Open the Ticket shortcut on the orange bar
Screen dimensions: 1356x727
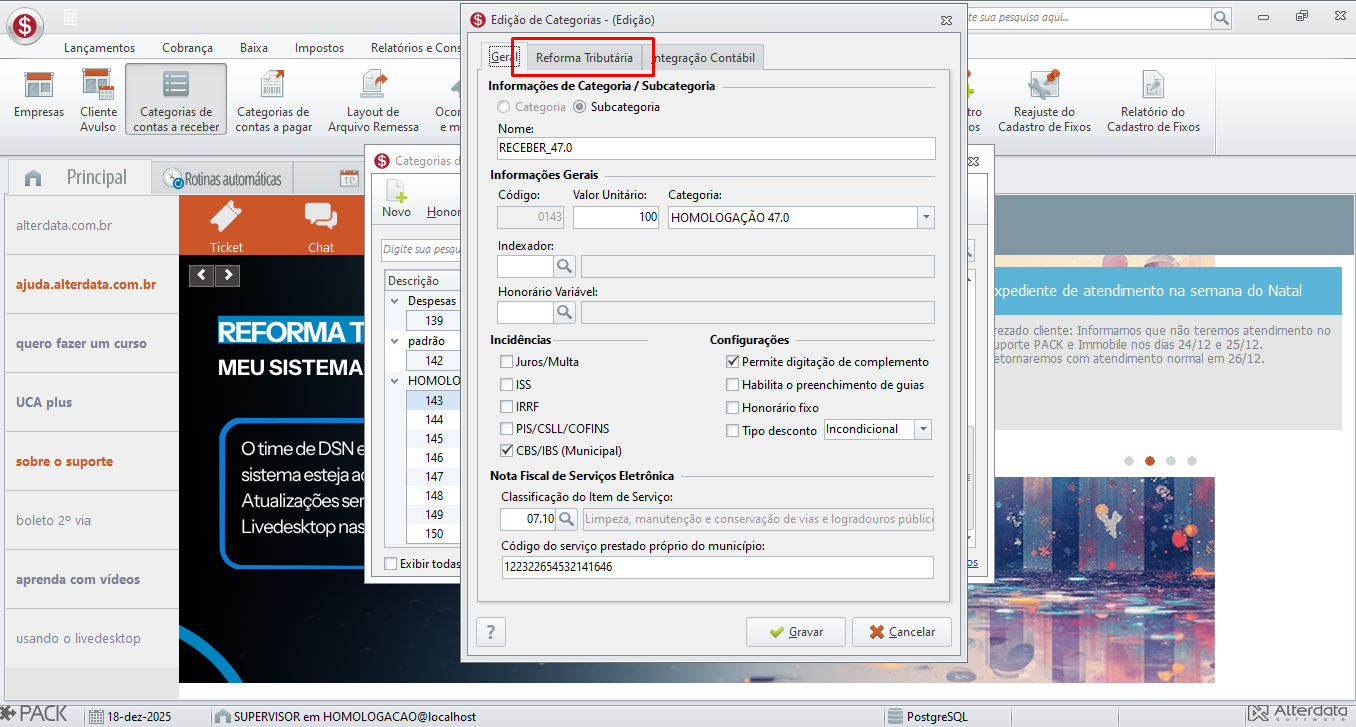tap(227, 226)
